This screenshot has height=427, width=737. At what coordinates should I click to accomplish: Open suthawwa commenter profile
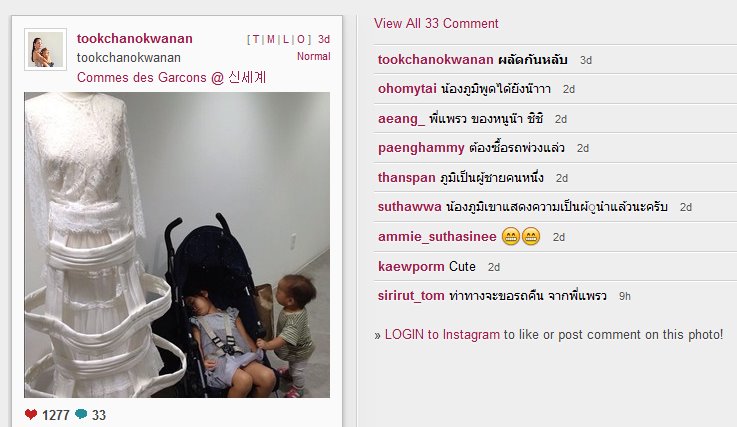coord(409,207)
